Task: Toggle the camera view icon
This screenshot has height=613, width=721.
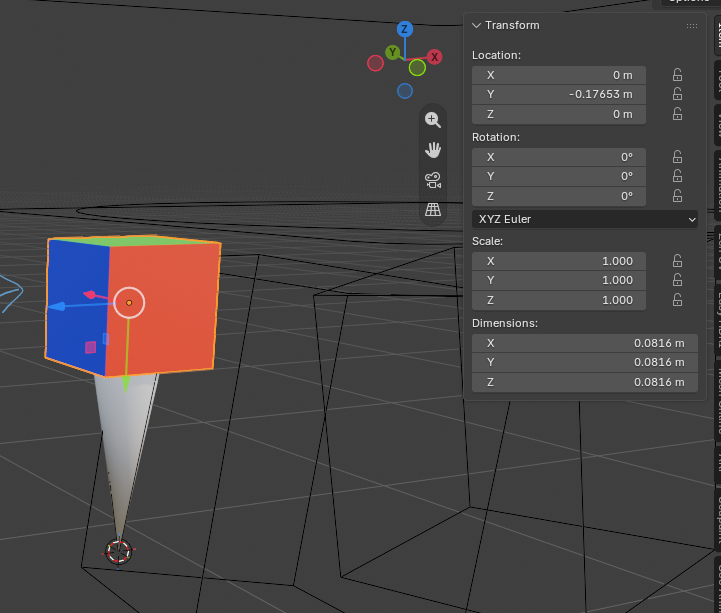Action: 433,180
